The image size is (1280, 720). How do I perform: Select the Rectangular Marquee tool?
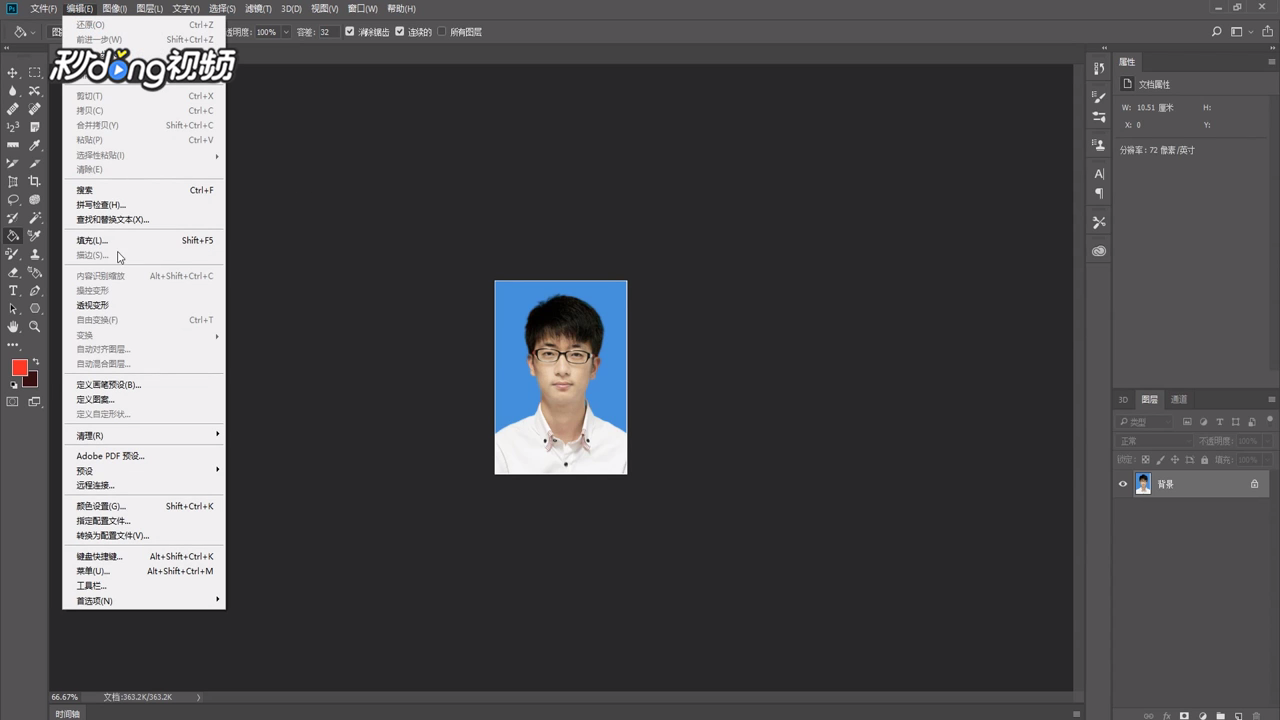[34, 73]
